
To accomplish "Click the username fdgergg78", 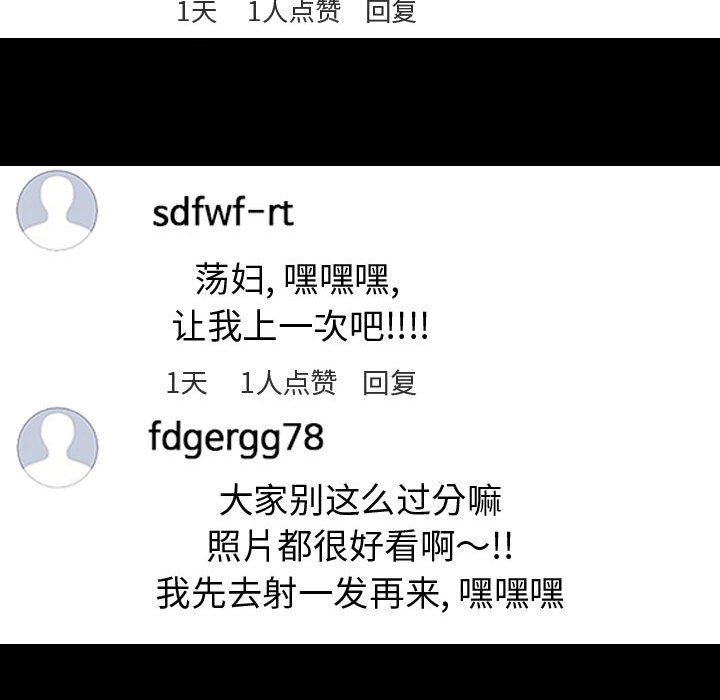I will click(x=236, y=439).
